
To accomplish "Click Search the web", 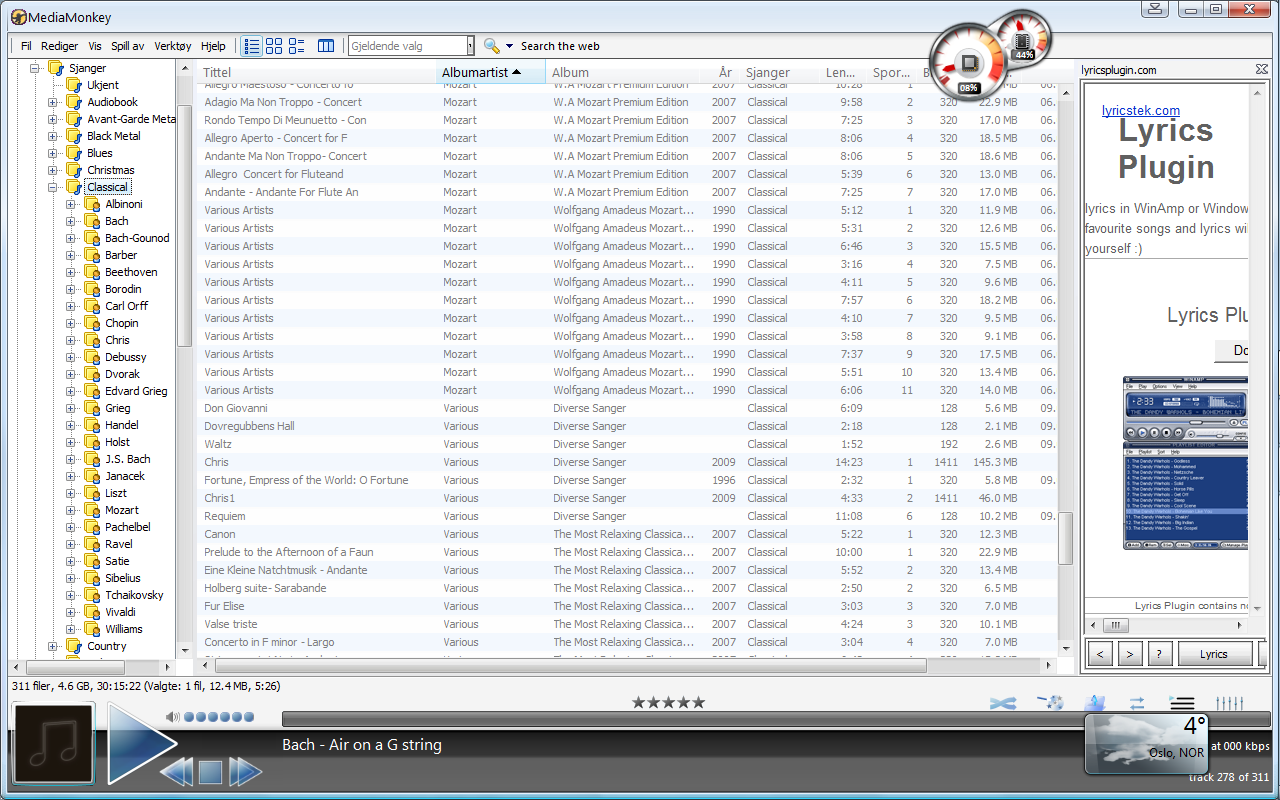I will pos(560,46).
